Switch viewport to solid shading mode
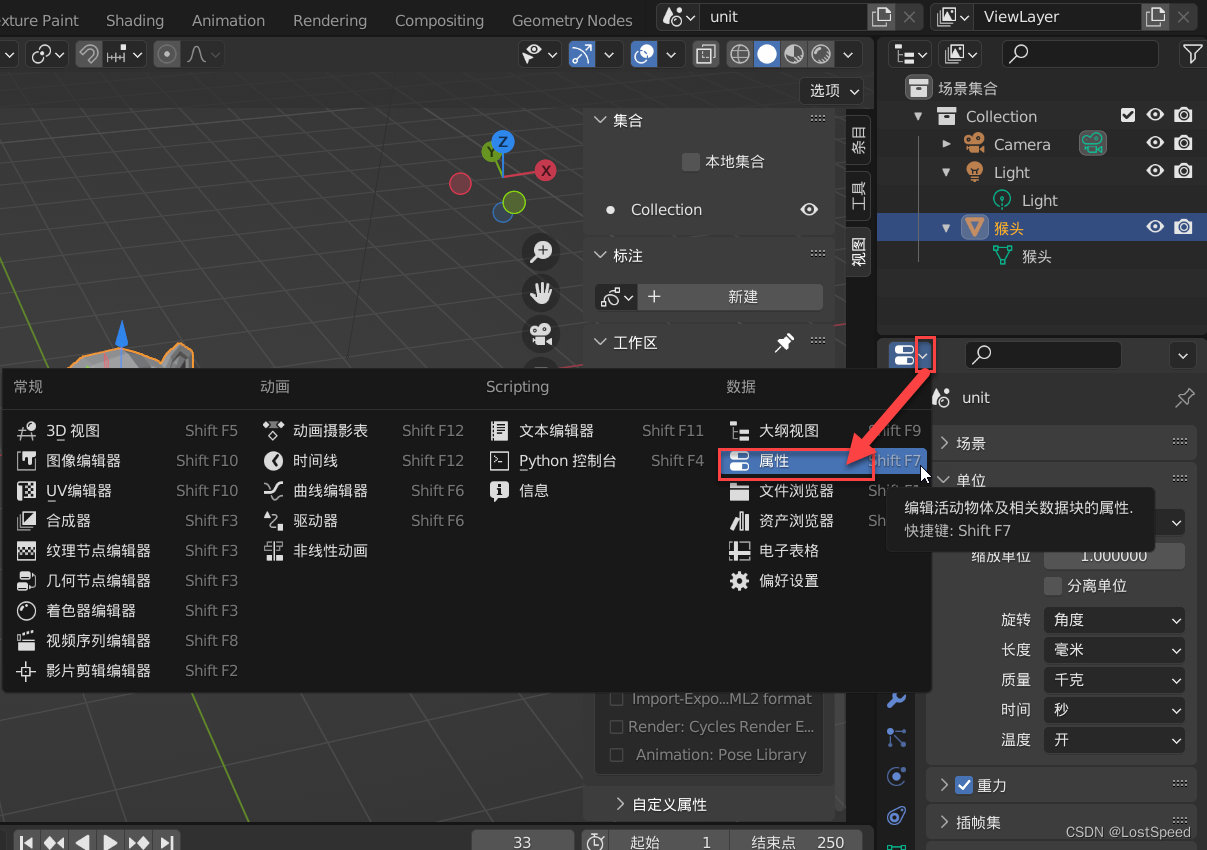 pos(766,54)
